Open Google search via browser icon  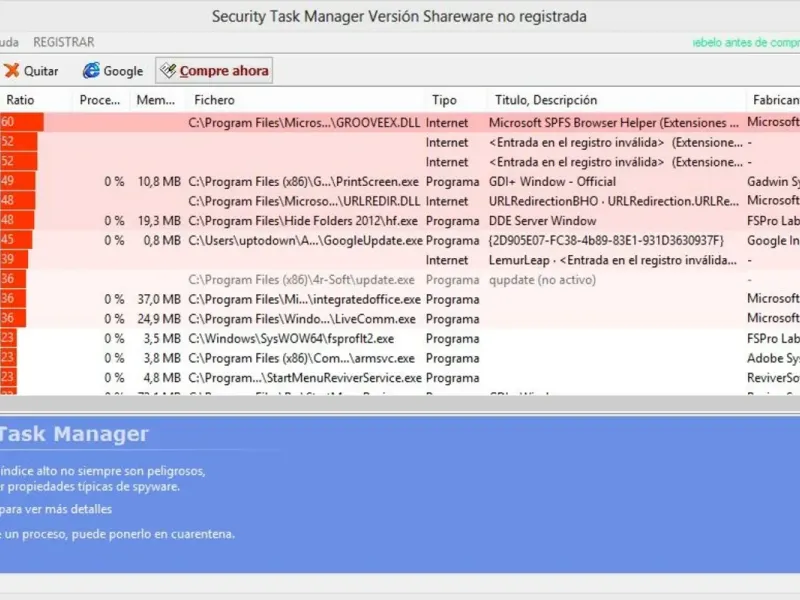click(x=91, y=70)
